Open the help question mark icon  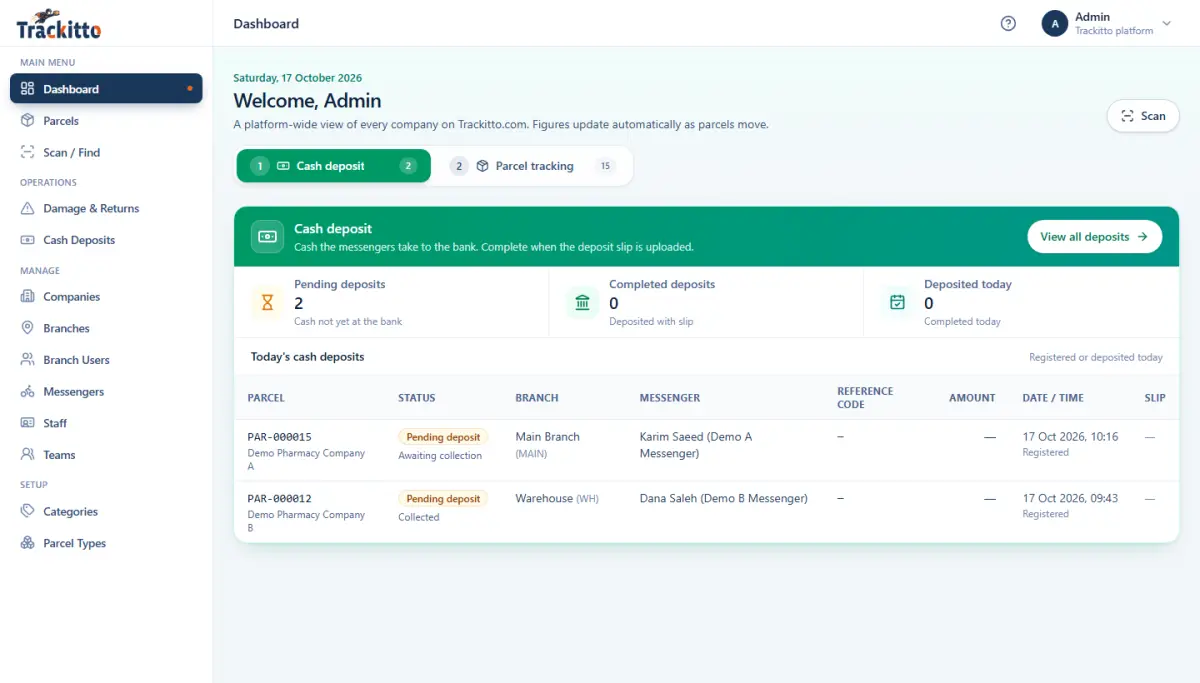click(x=1008, y=24)
